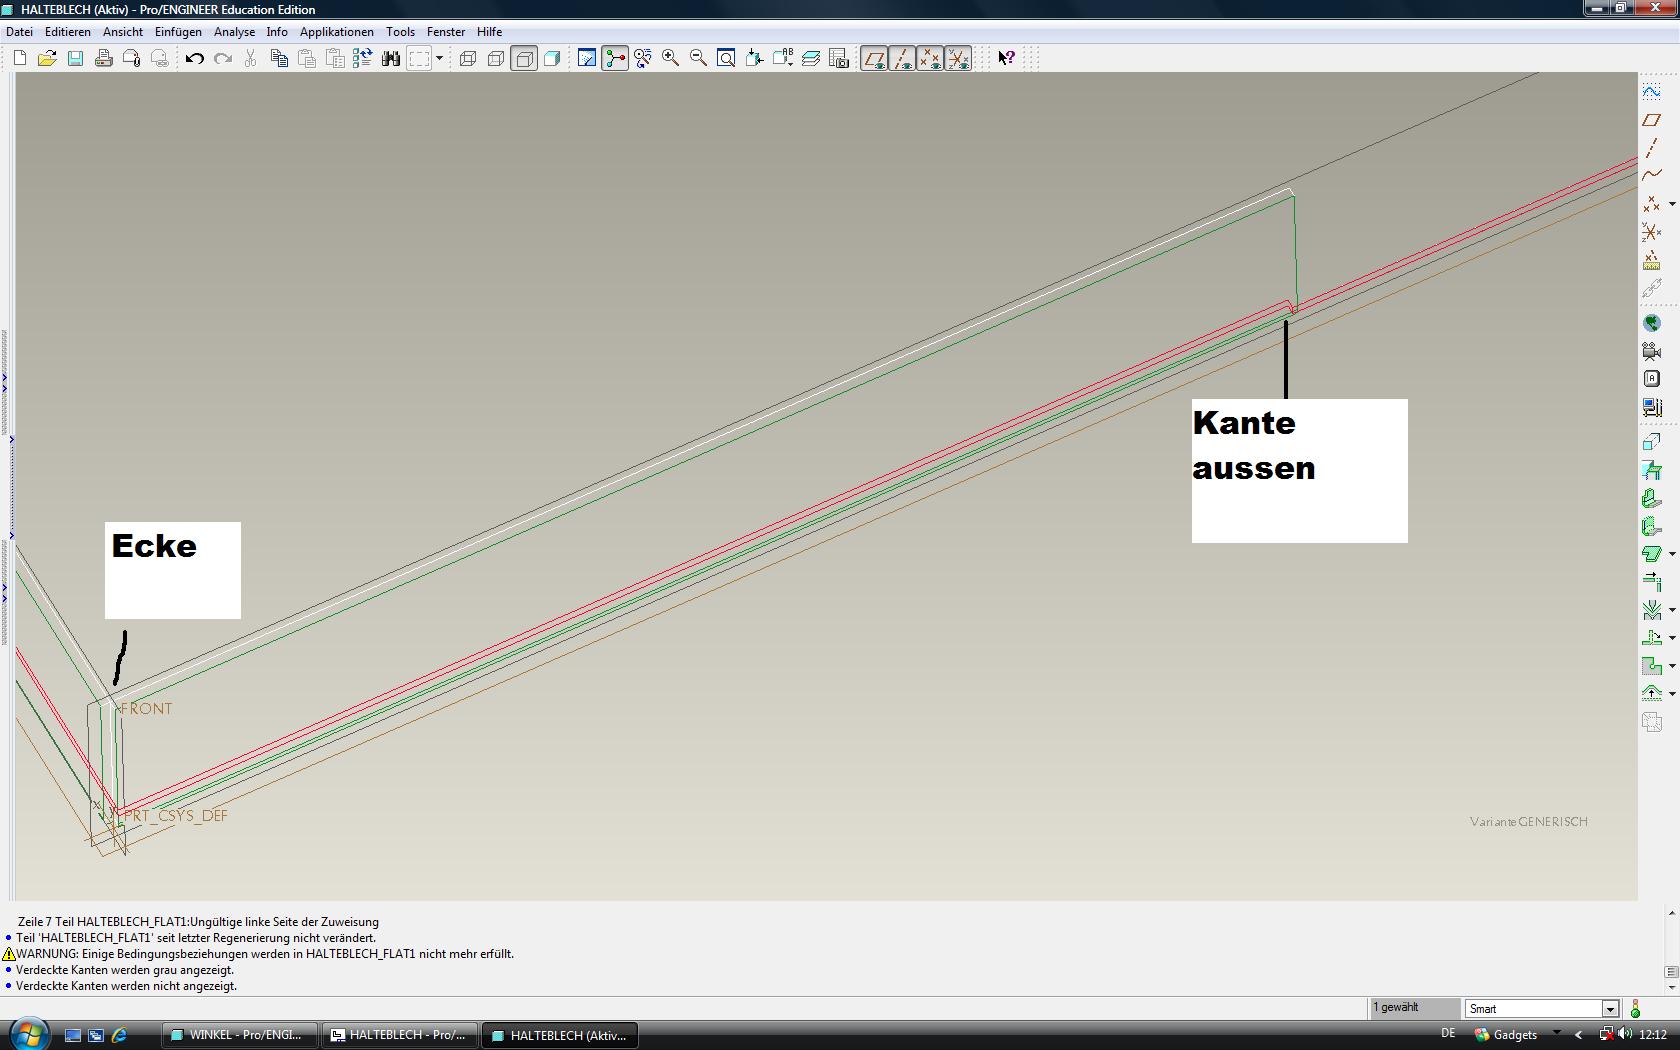Click the '1 gewählt' selection status box

click(1414, 1008)
